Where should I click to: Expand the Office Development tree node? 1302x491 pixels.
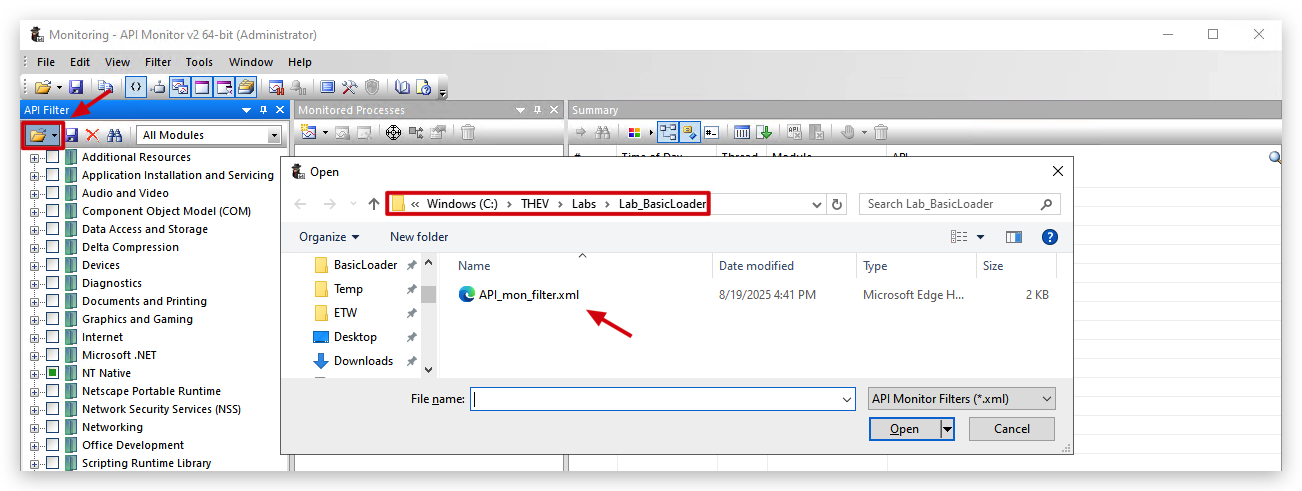coord(35,445)
